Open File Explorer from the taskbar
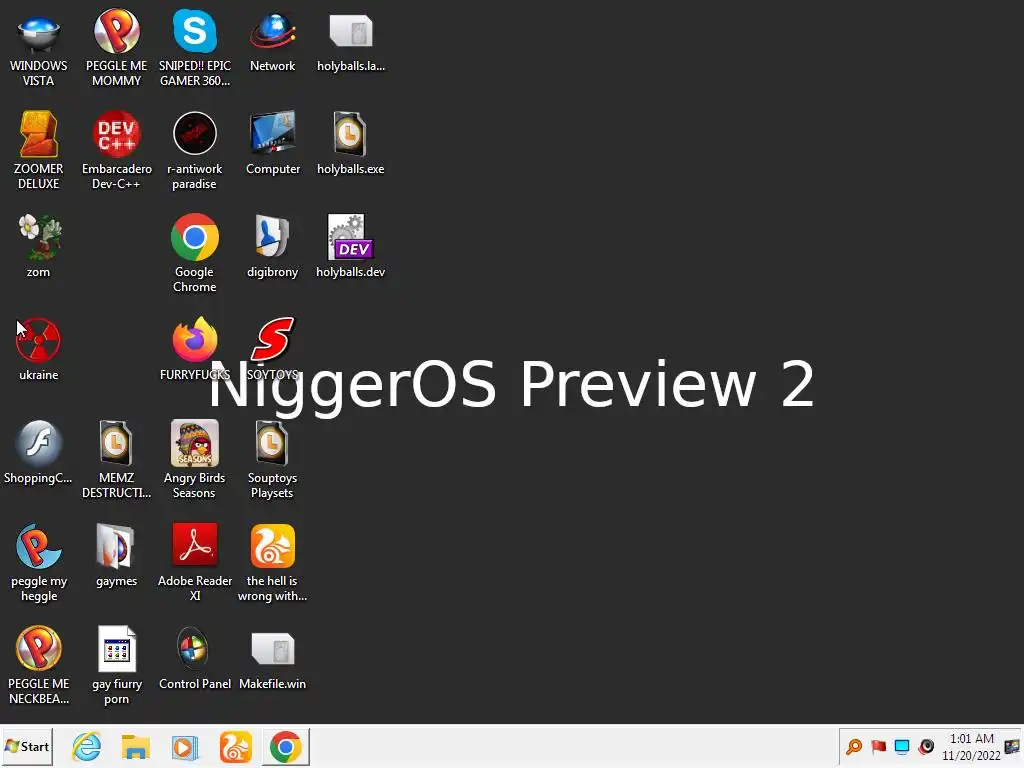The width and height of the screenshot is (1024, 768). click(136, 747)
